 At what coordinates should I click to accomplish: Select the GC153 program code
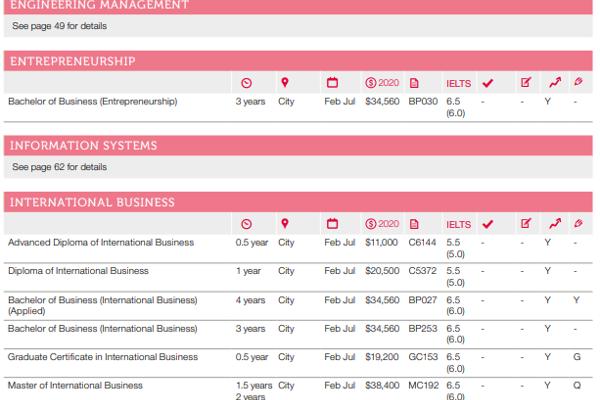click(423, 357)
